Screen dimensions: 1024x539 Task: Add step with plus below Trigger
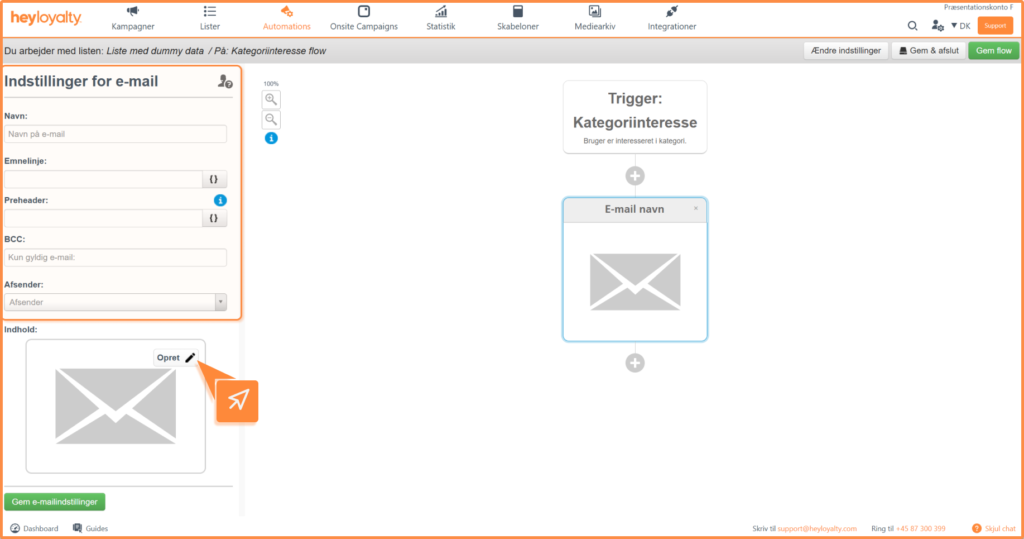pyautogui.click(x=635, y=176)
